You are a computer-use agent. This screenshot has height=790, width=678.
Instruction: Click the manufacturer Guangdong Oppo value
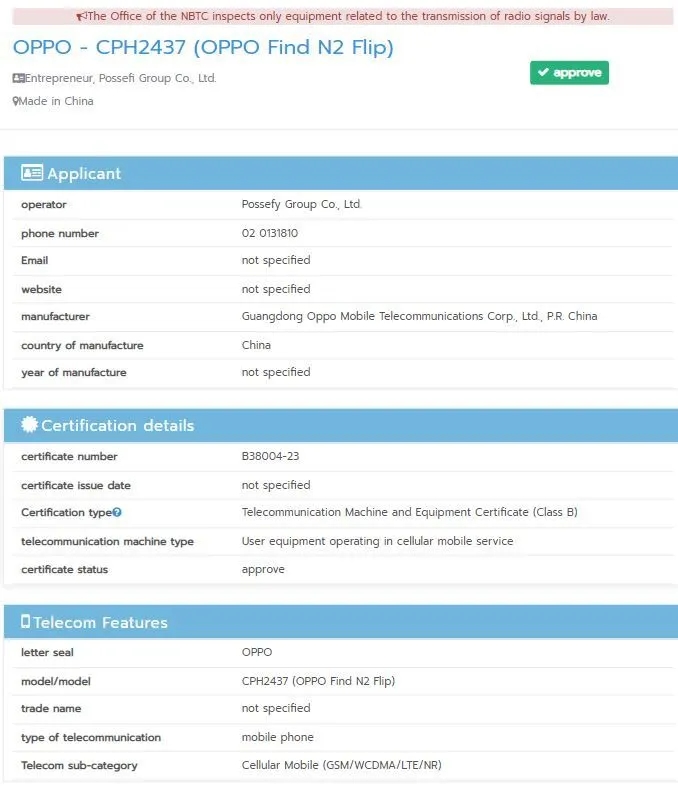(x=420, y=316)
